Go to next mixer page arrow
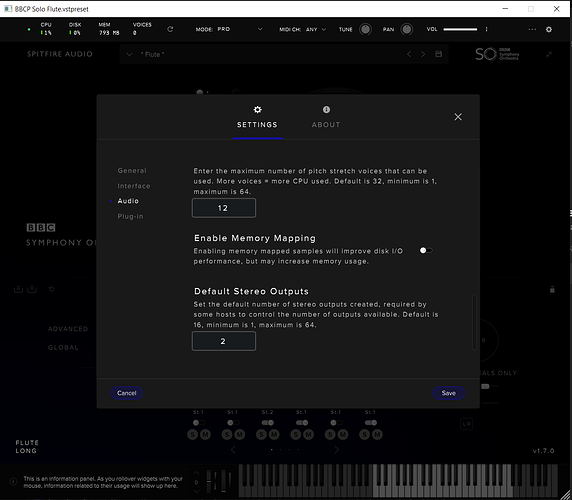 (x=336, y=450)
